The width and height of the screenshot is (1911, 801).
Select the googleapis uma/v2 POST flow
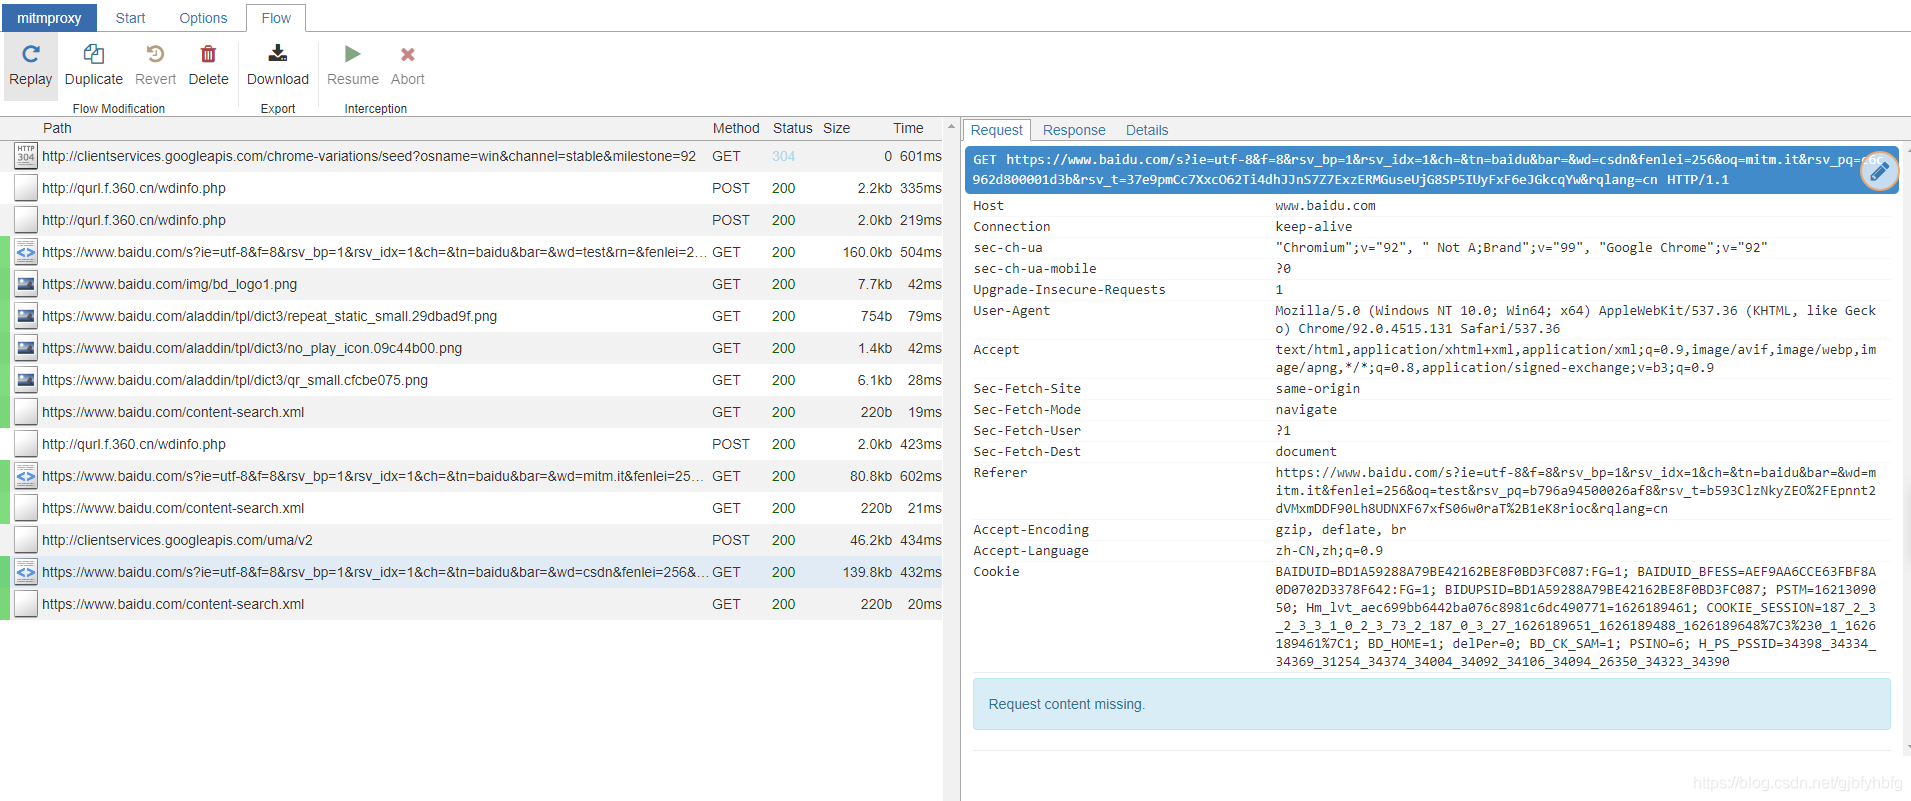pyautogui.click(x=471, y=540)
